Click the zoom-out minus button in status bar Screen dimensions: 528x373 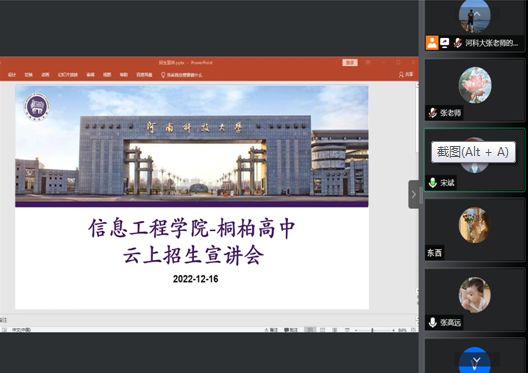[x=356, y=330]
